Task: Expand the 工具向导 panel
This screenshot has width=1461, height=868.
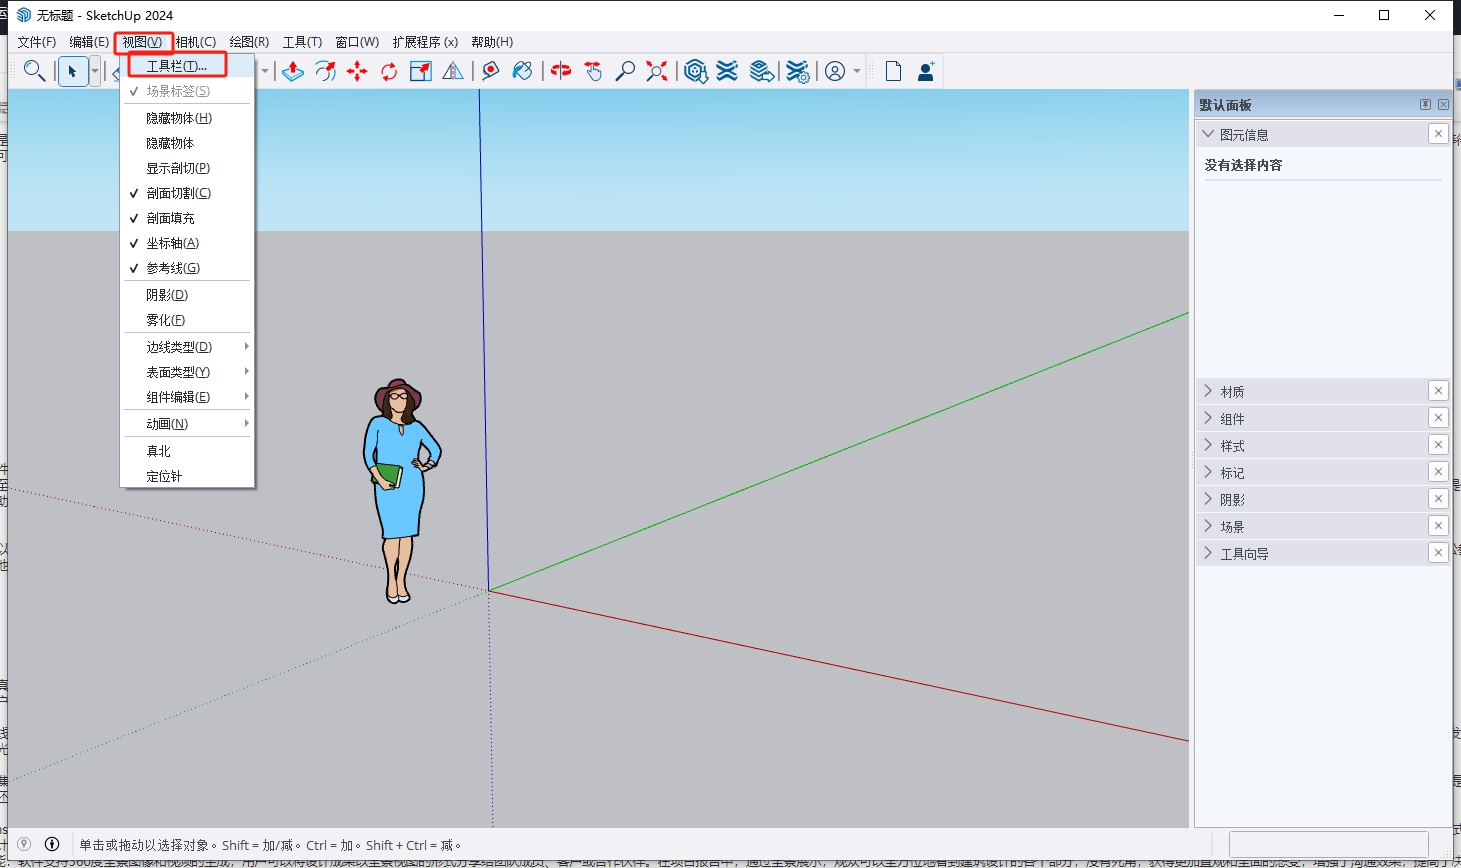Action: [1208, 553]
